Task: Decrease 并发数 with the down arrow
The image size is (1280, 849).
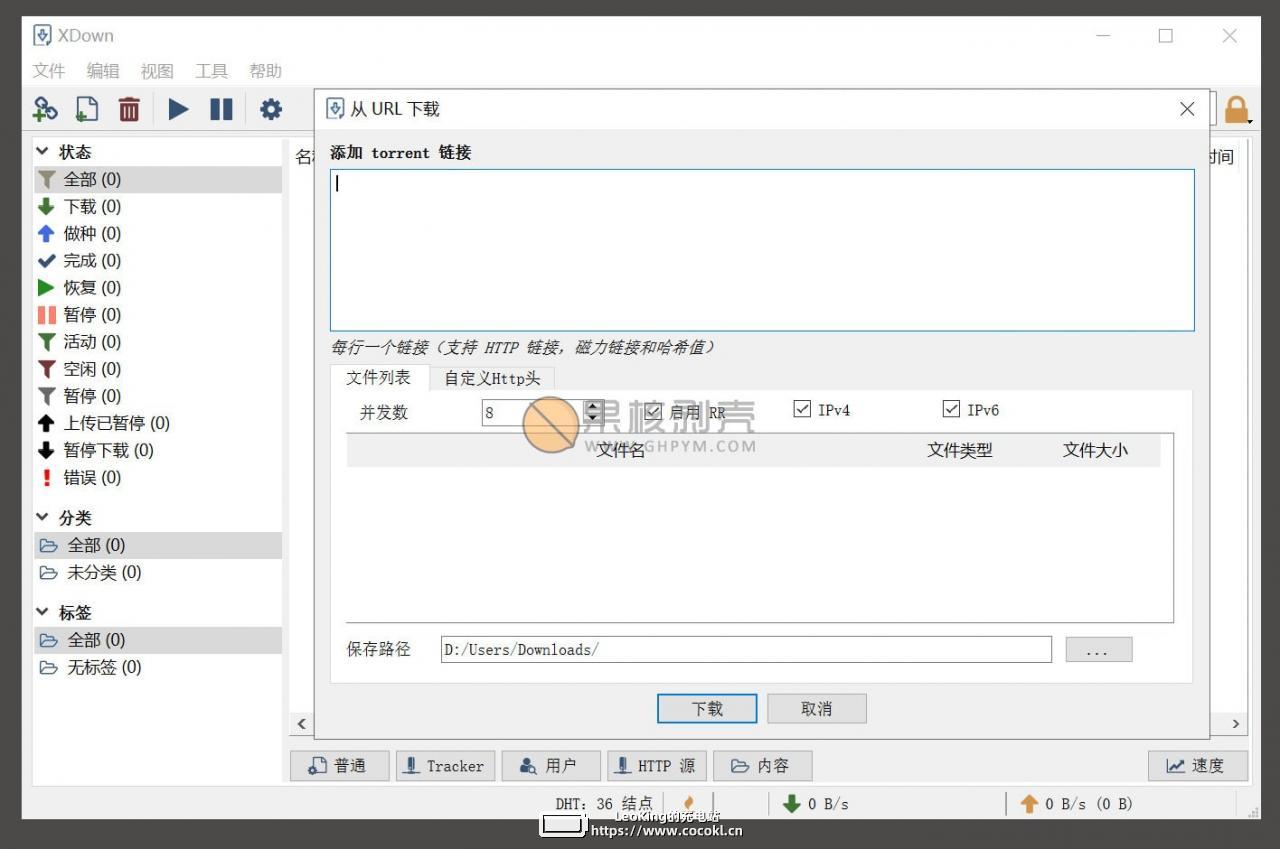Action: point(593,417)
